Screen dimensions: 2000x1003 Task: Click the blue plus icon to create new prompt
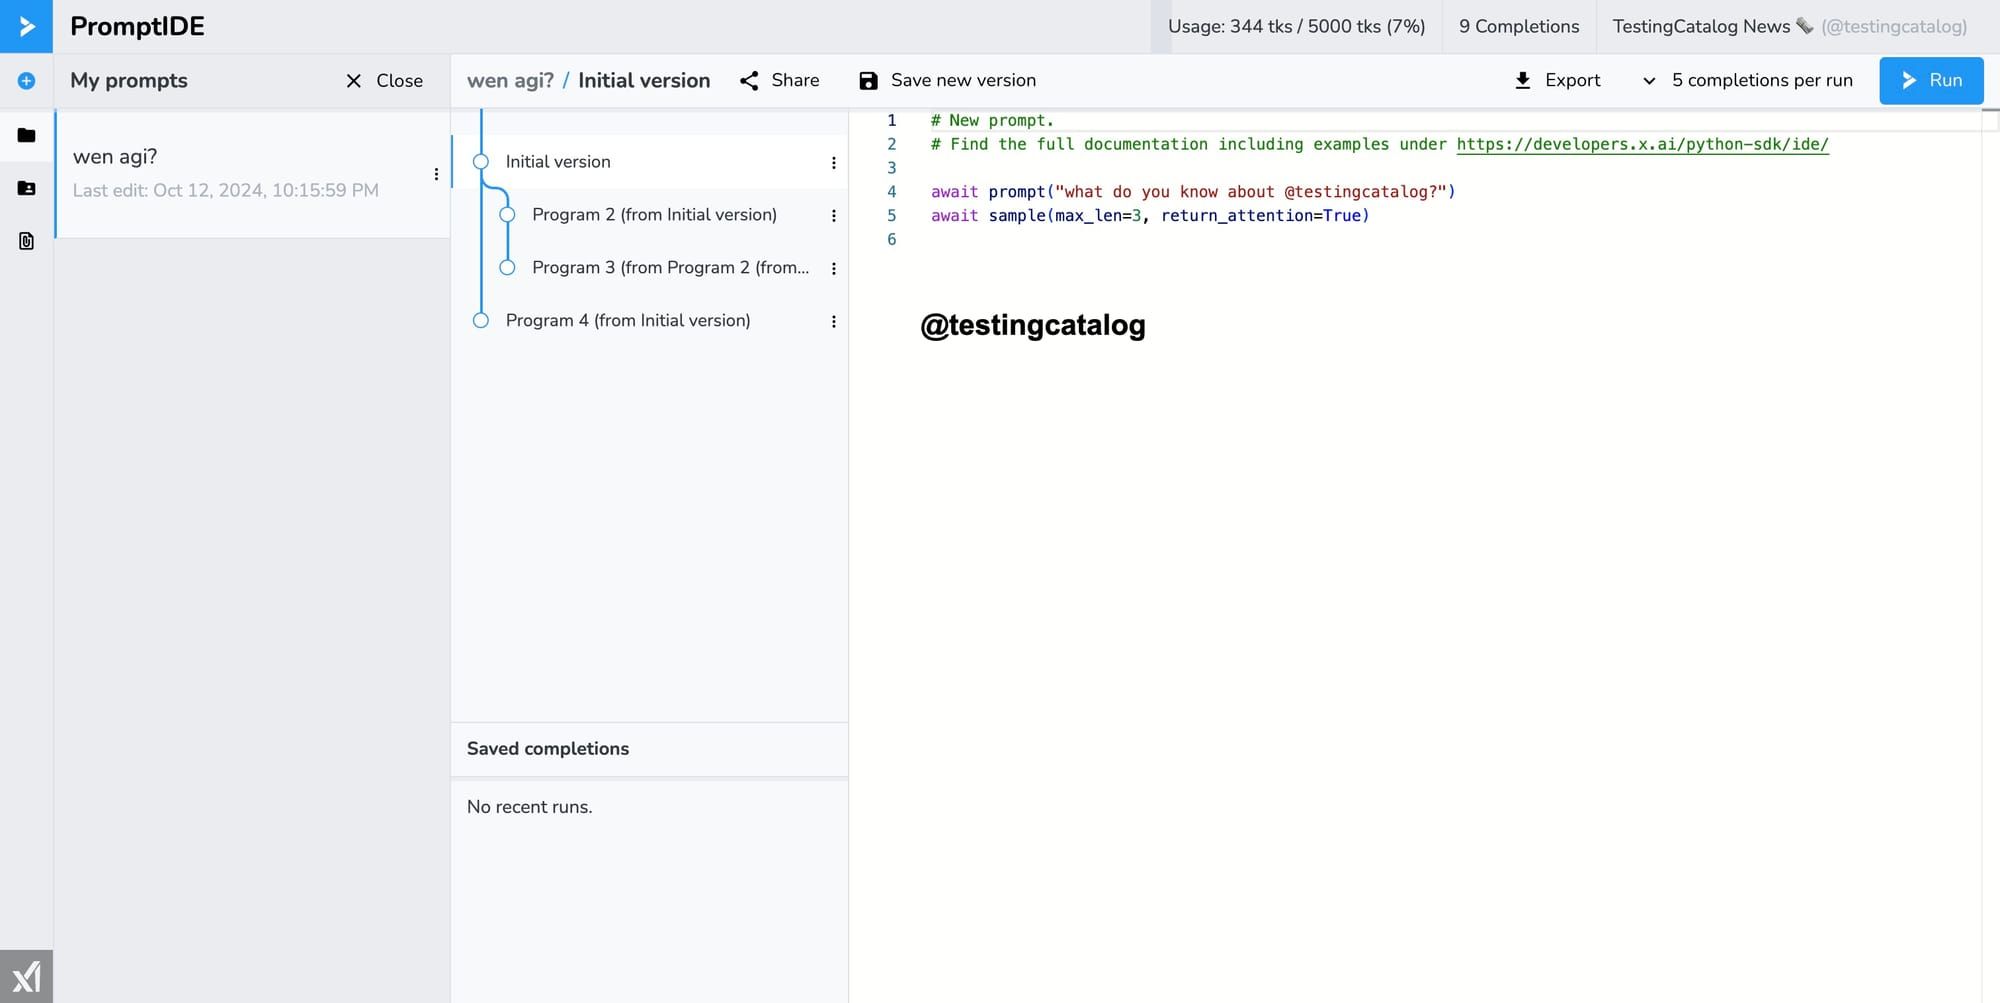[25, 81]
